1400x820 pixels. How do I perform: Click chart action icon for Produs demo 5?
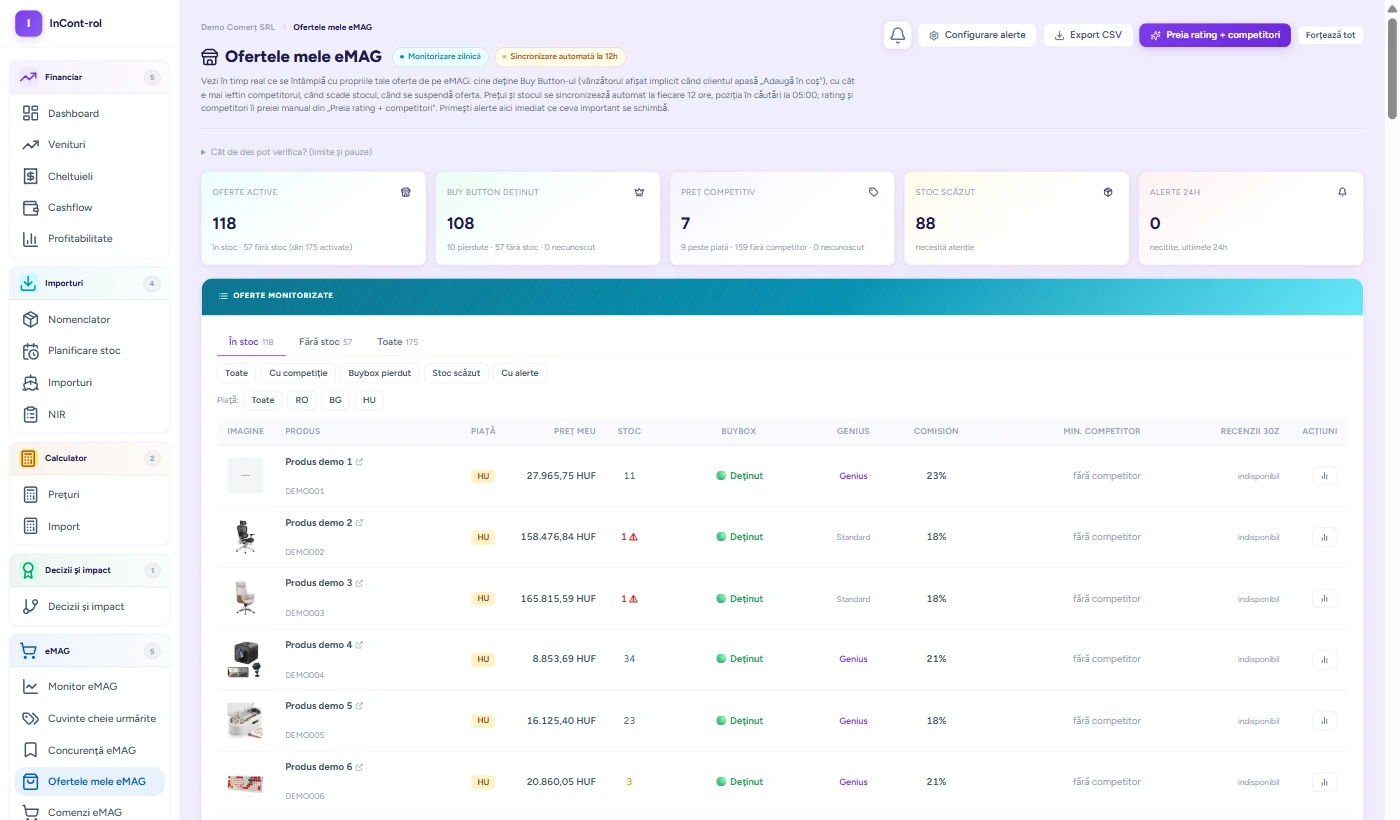pos(1324,720)
